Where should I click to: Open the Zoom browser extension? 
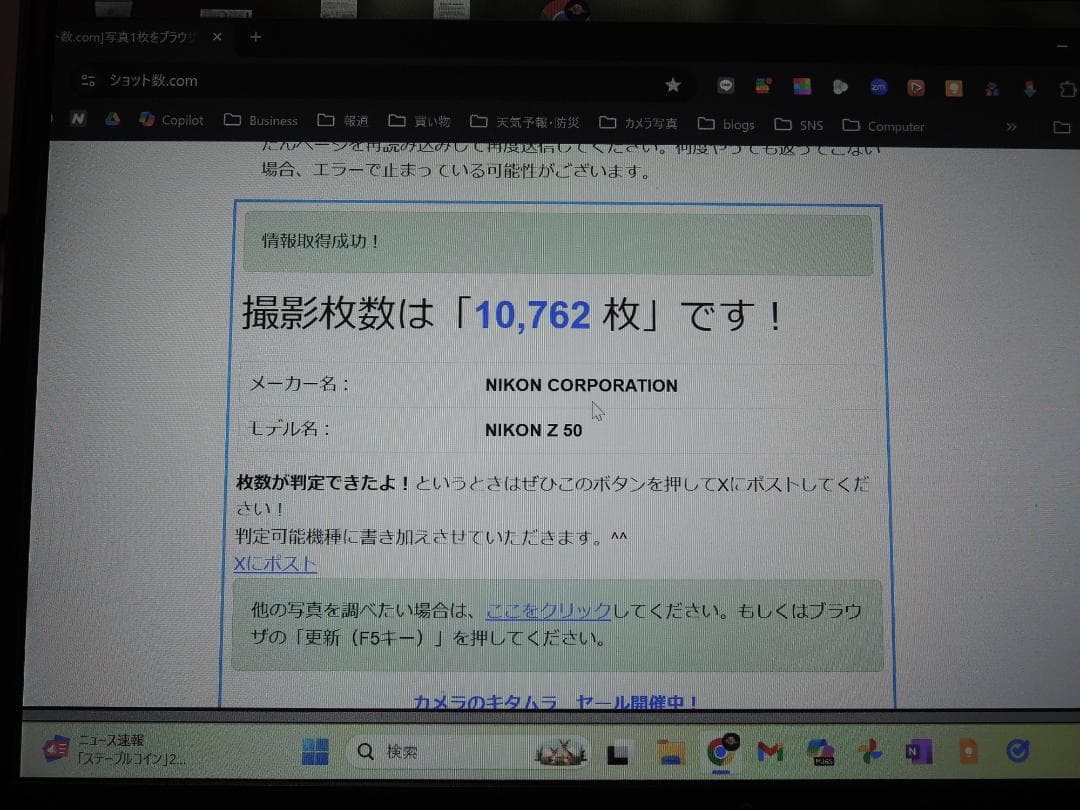tap(878, 87)
